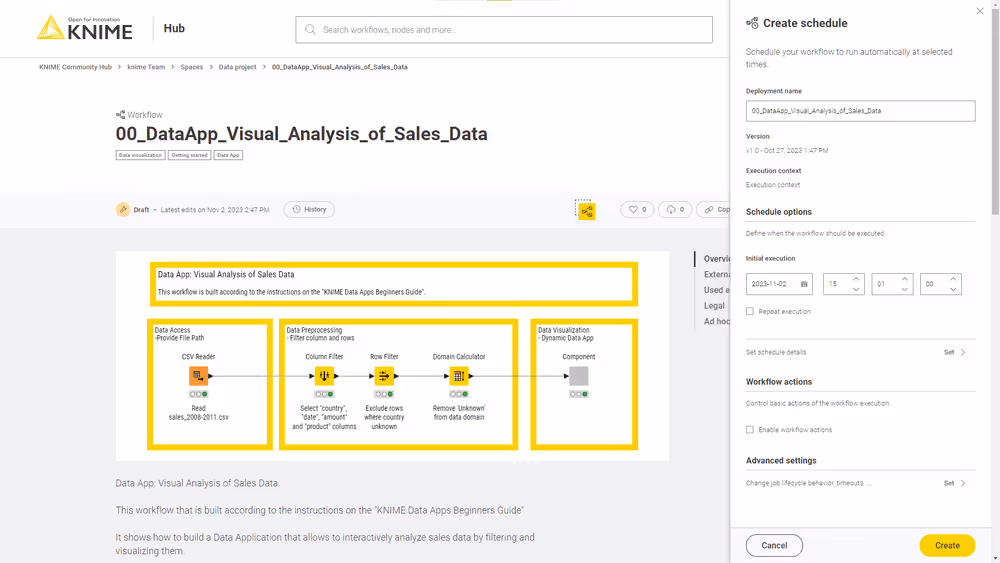Click the gray Component node
The width and height of the screenshot is (1000, 563).
[x=578, y=376]
